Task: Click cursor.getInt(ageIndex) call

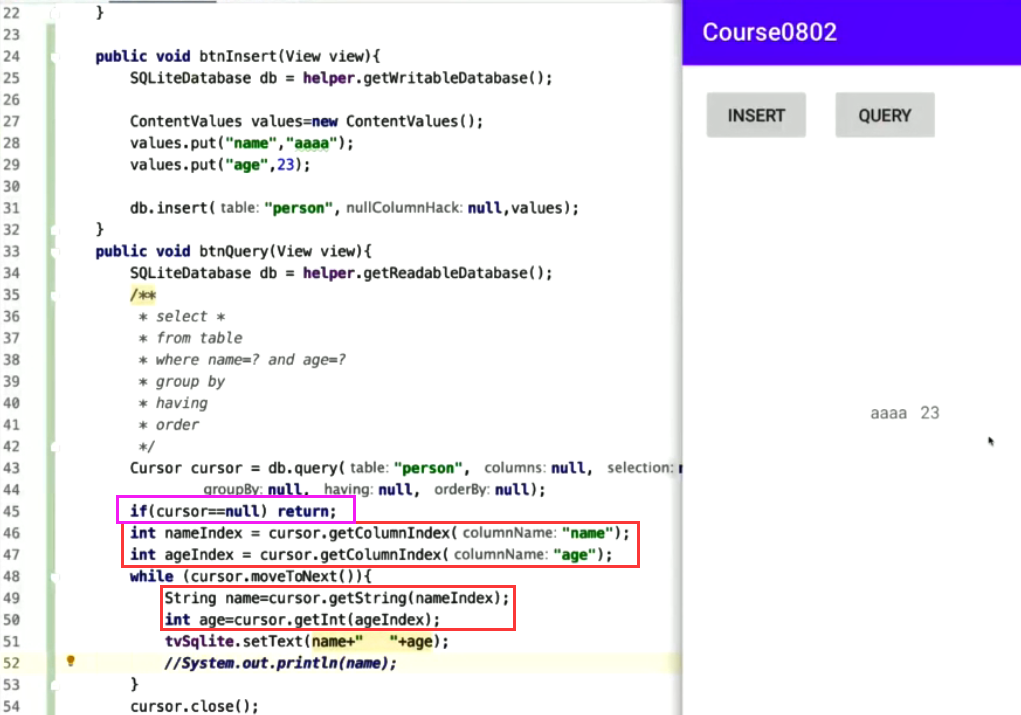Action: pyautogui.click(x=332, y=620)
